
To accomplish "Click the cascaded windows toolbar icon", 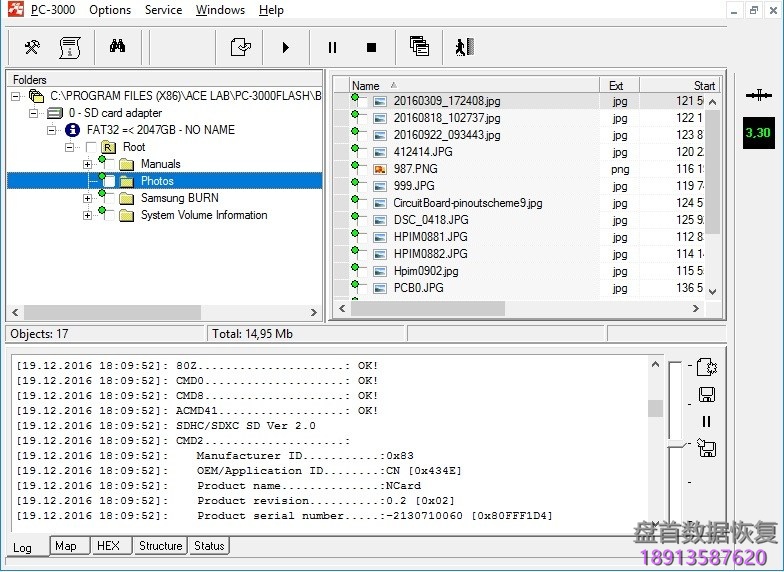I will 419,47.
